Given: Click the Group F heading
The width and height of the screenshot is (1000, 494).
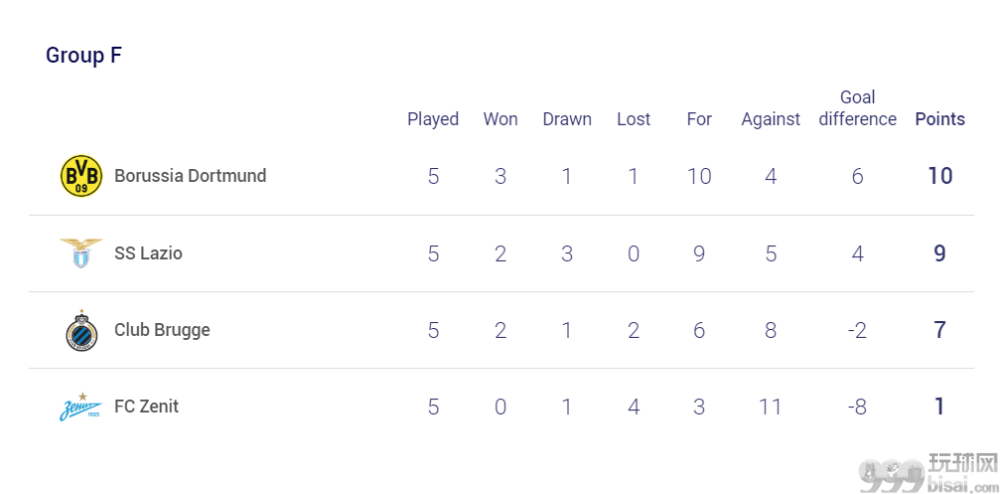Looking at the screenshot, I should (84, 55).
